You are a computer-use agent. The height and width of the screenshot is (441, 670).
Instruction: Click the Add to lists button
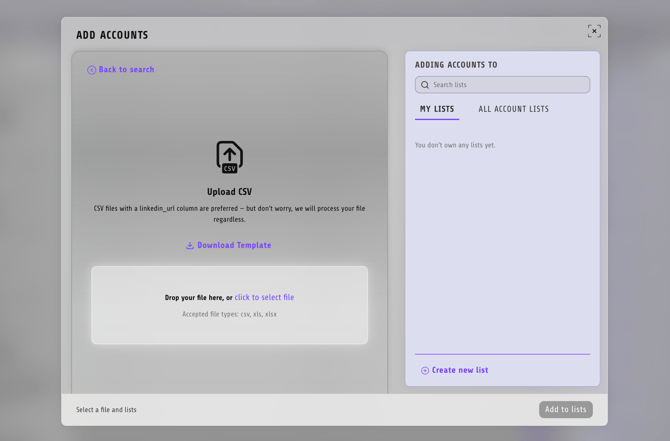[566, 409]
